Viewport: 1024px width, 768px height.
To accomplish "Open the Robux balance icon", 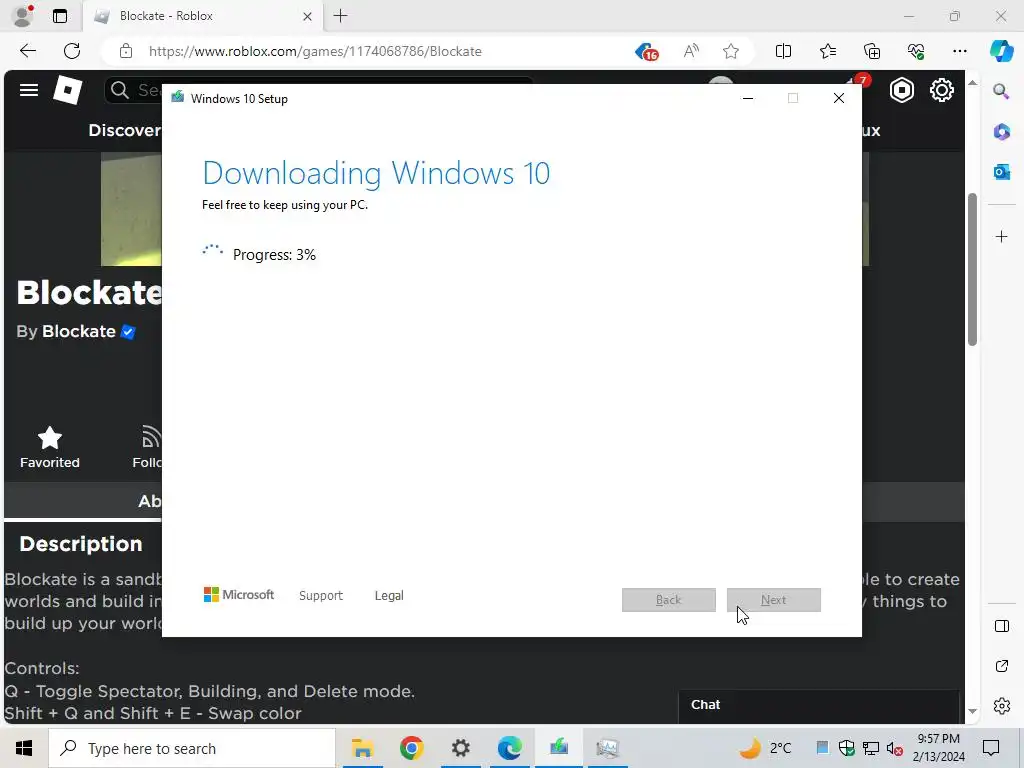I will [901, 90].
